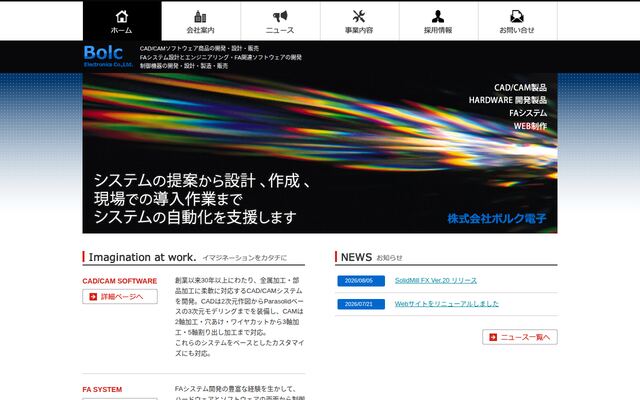Open the Webサイトをリニューアルしました news link

[x=447, y=304]
